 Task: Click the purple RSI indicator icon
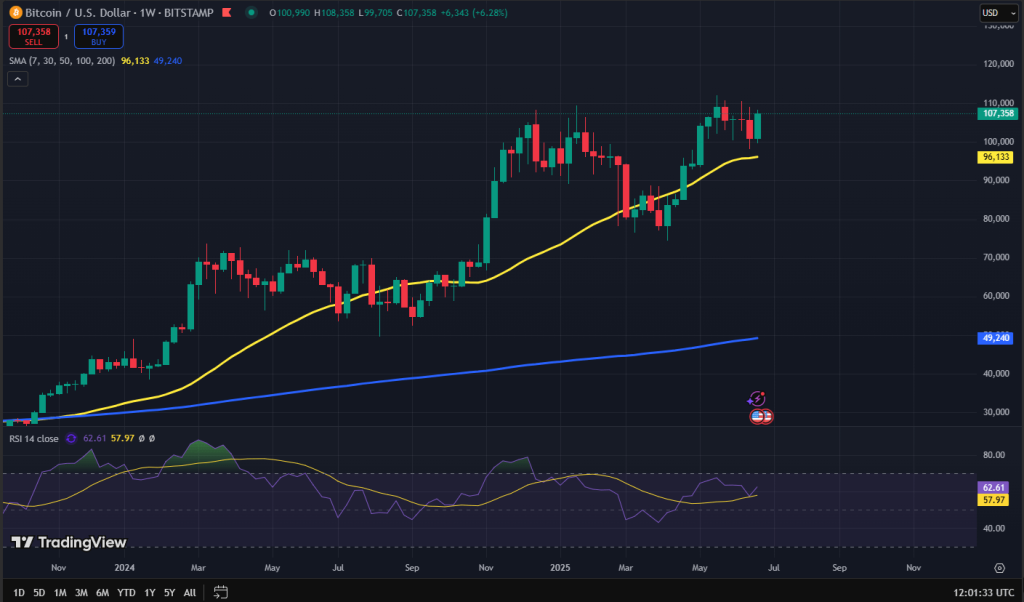point(71,439)
